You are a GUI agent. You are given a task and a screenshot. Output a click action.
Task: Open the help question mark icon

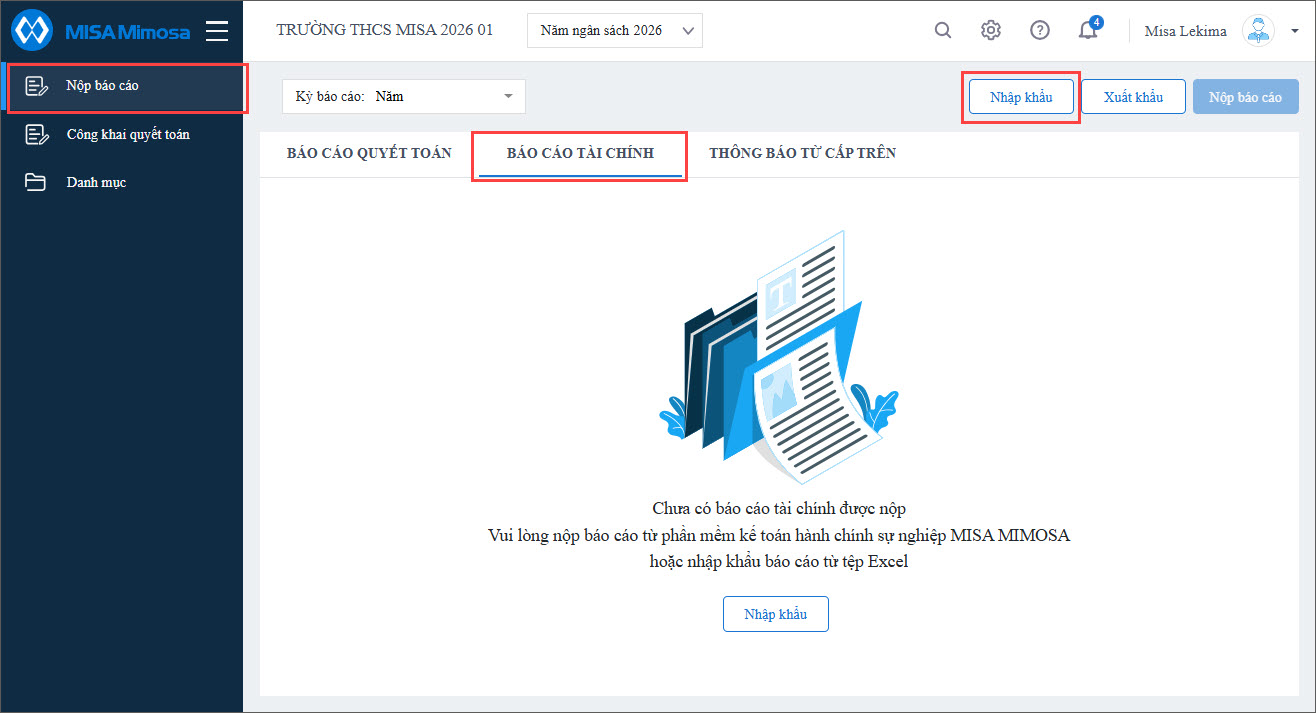click(x=1040, y=30)
